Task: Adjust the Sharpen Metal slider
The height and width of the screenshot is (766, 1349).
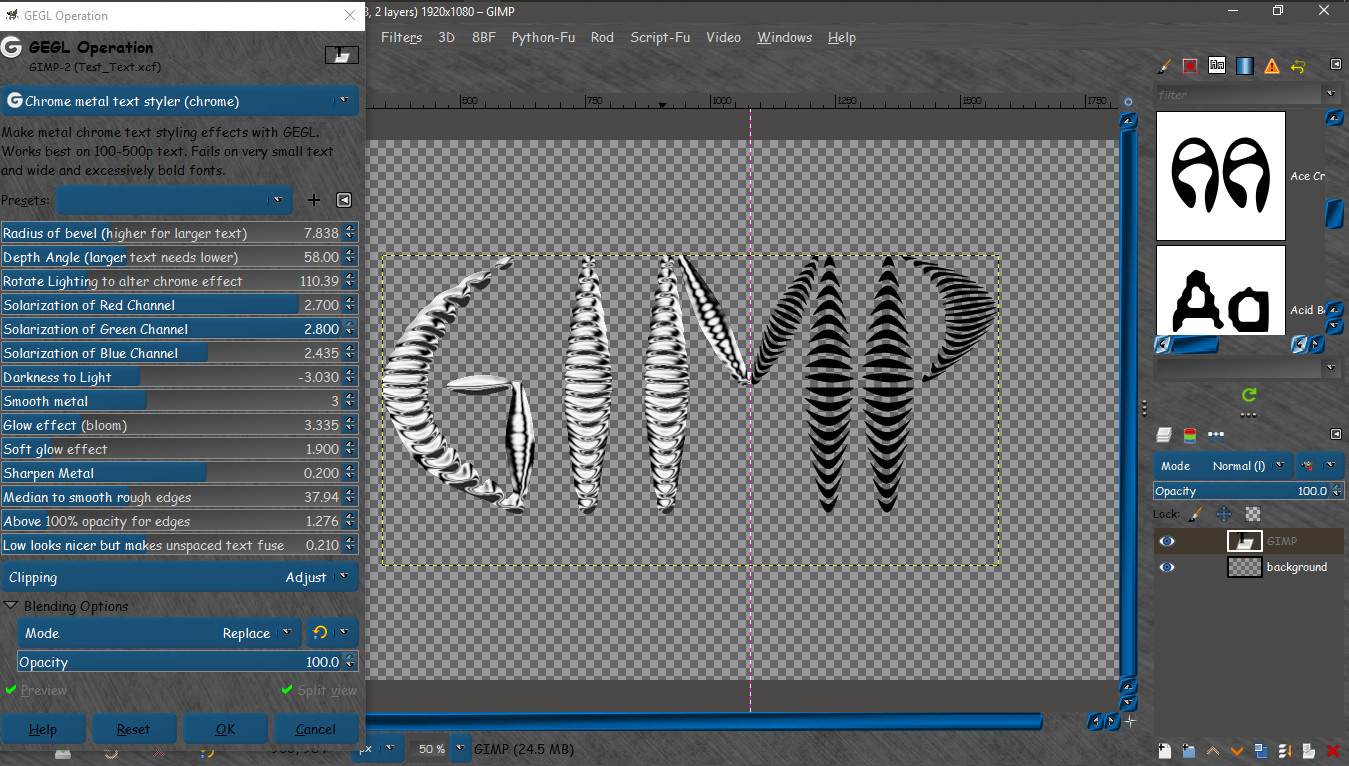Action: 180,473
